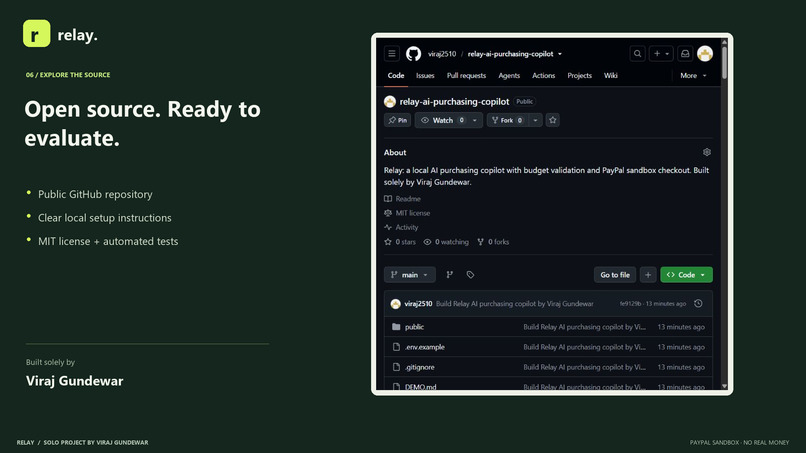Click 'MIT license + automated tests' bullet text
This screenshot has width=806, height=453.
click(x=108, y=241)
